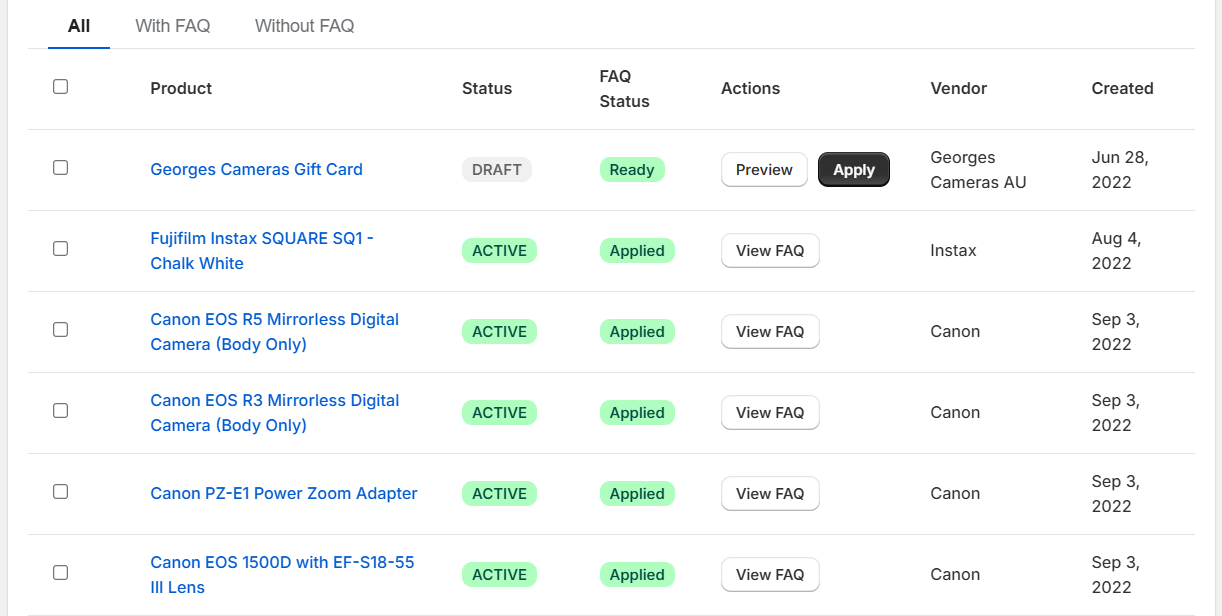The height and width of the screenshot is (616, 1222).
Task: Tick the Canon EOS R5 row checkbox
Action: 60,330
